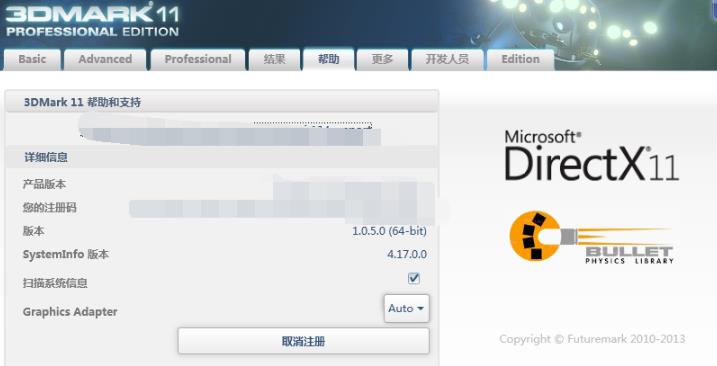Open the Edition tab
717x366 pixels.
[520, 59]
